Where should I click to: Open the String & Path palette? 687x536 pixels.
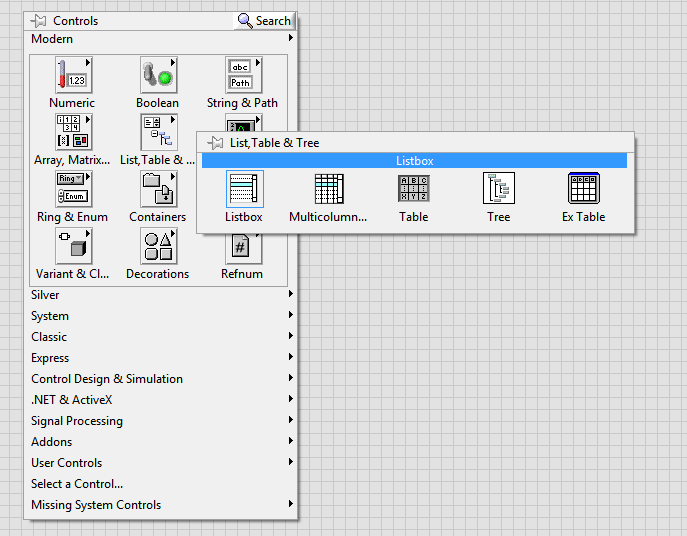[243, 75]
